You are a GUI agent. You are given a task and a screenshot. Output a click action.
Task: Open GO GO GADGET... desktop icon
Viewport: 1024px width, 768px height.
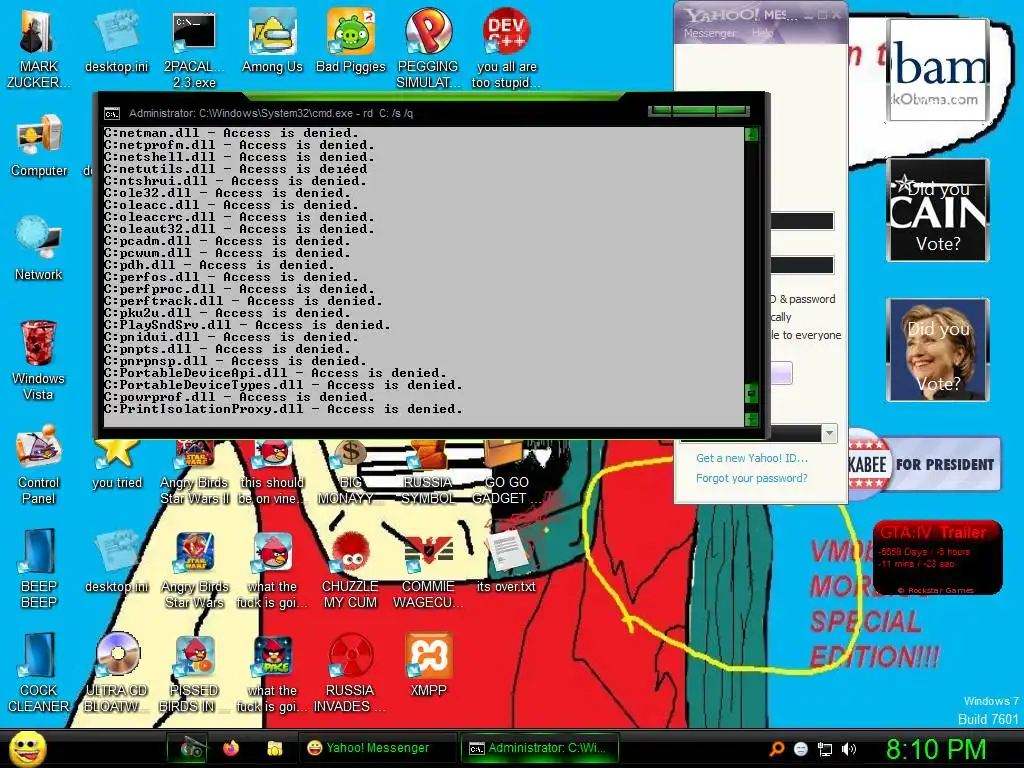(x=506, y=472)
